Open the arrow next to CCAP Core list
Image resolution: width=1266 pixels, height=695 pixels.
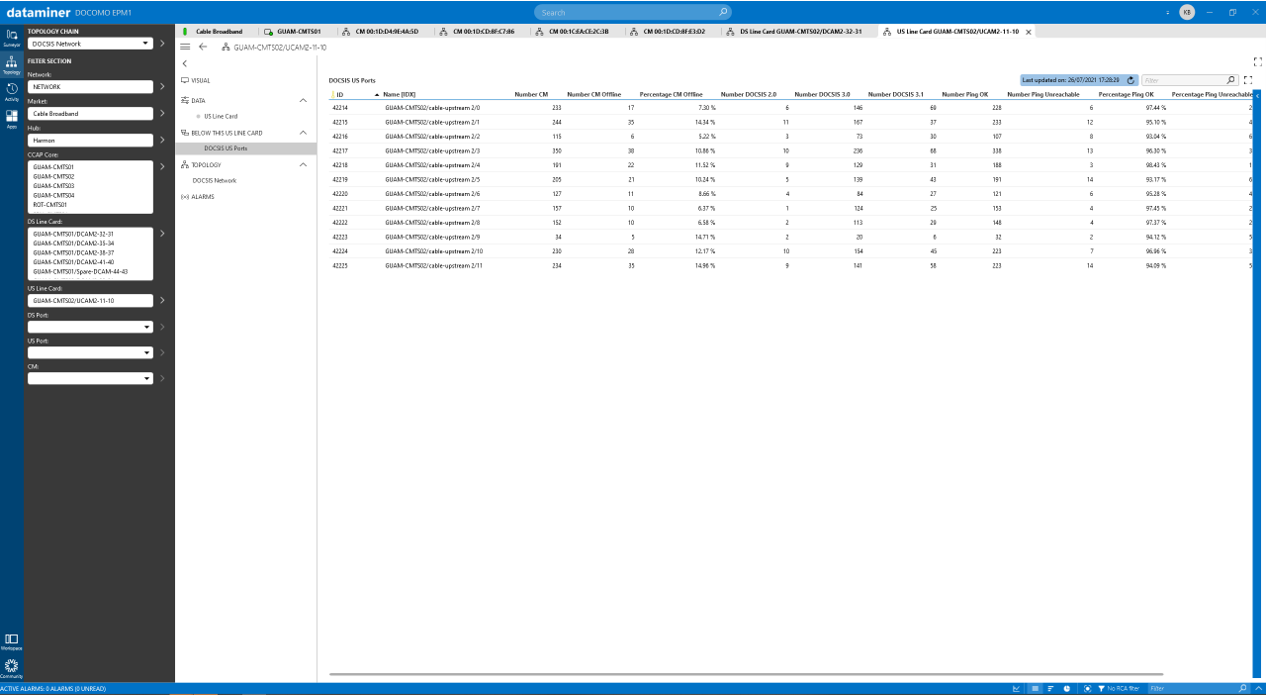tap(162, 167)
